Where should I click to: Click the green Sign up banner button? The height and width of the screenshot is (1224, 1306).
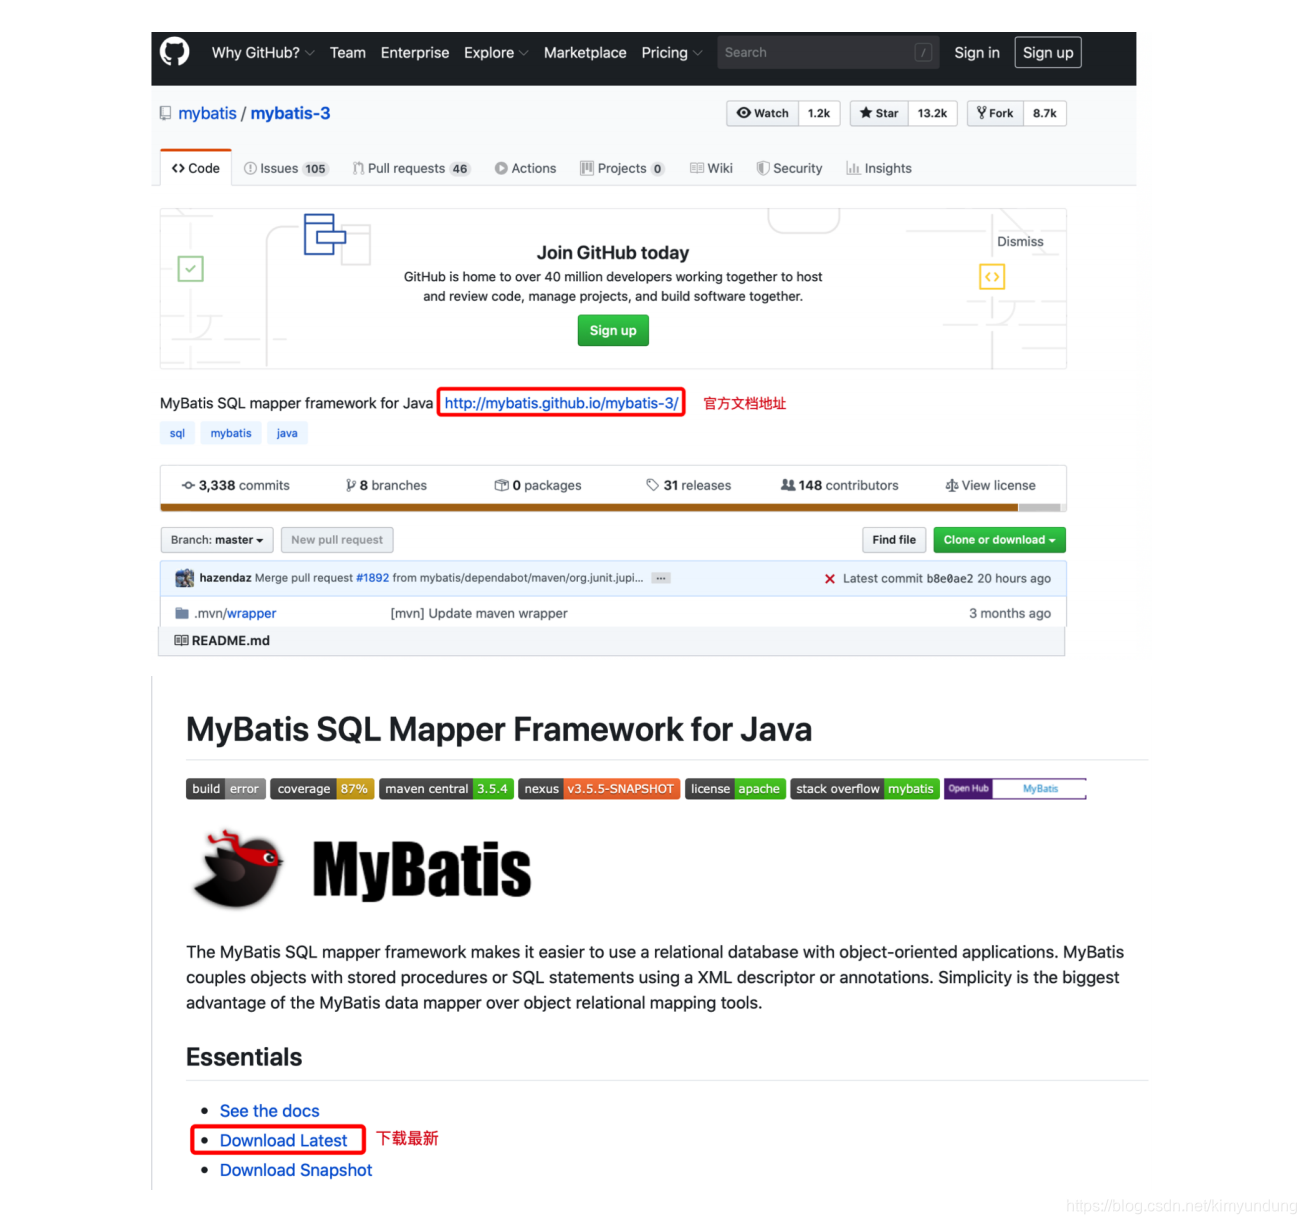[x=613, y=331]
